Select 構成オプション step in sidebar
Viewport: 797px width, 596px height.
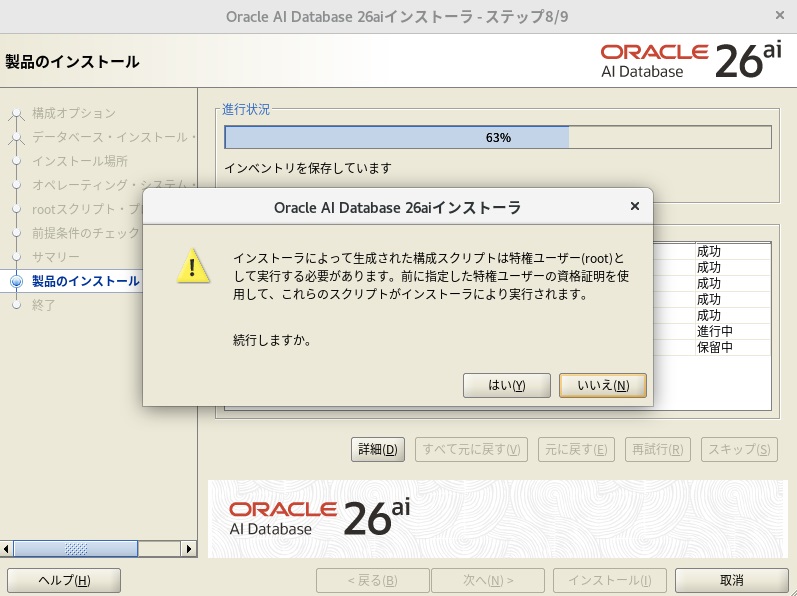(74, 113)
